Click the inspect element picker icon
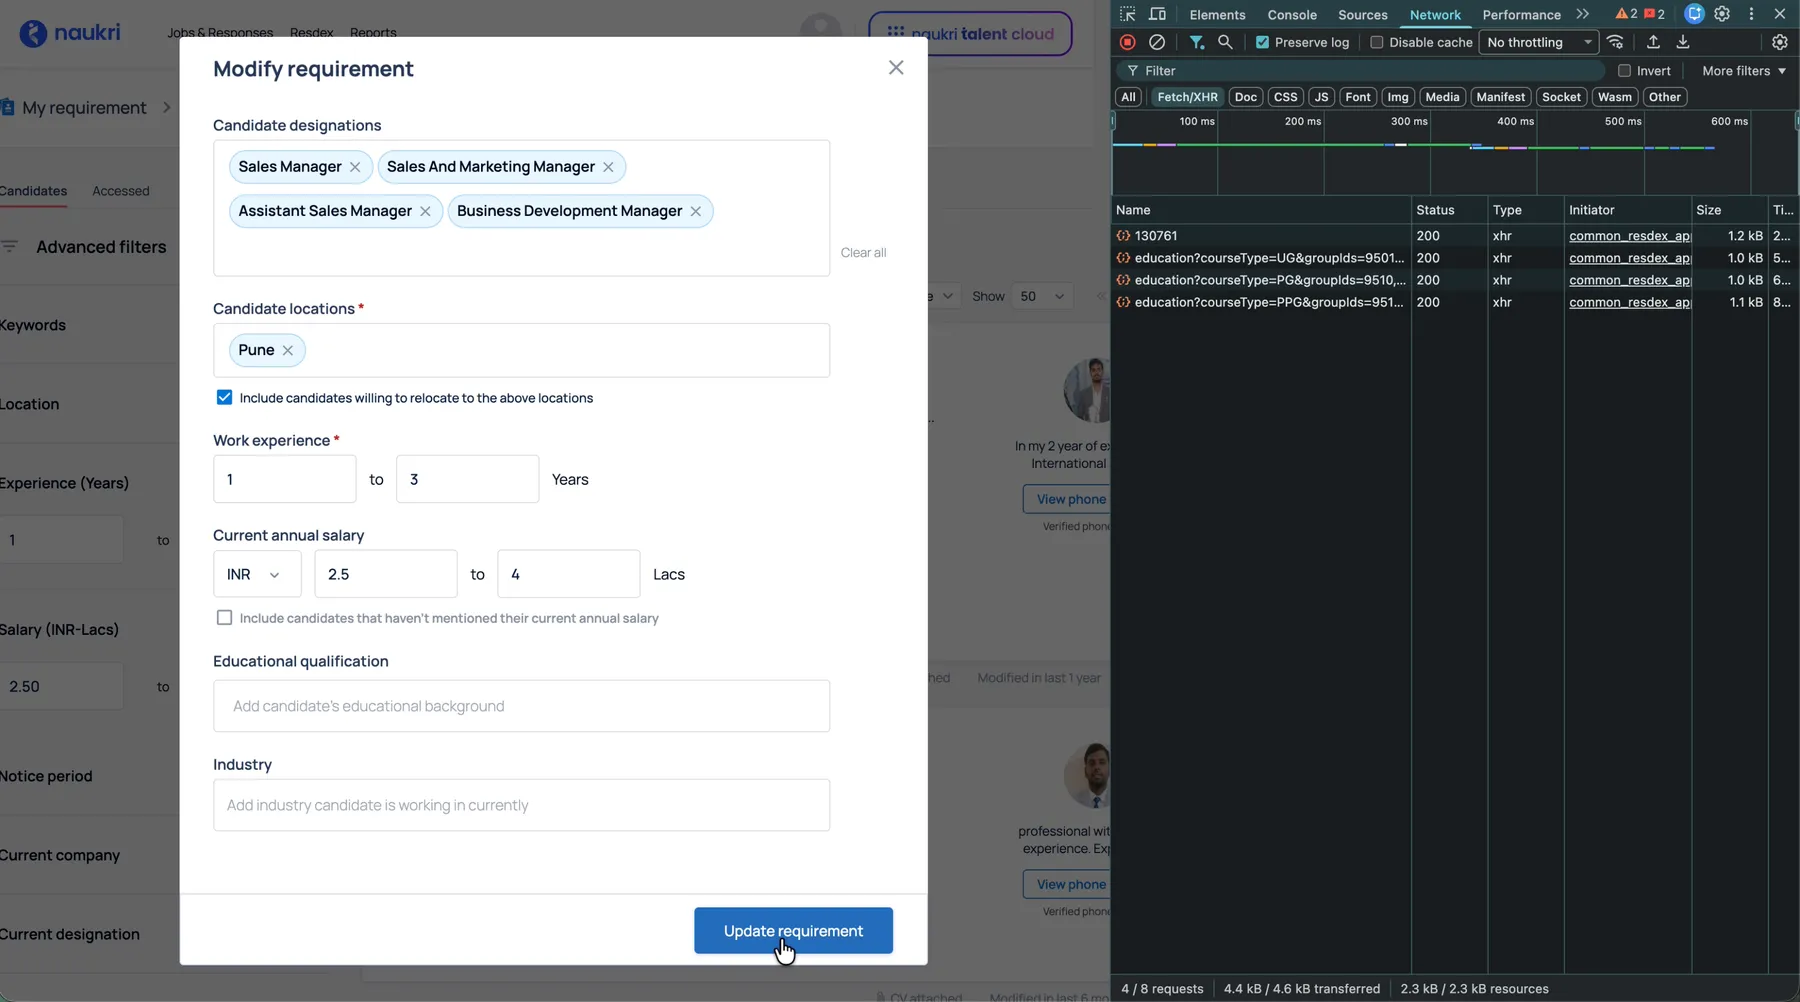The image size is (1800, 1002). (x=1128, y=14)
